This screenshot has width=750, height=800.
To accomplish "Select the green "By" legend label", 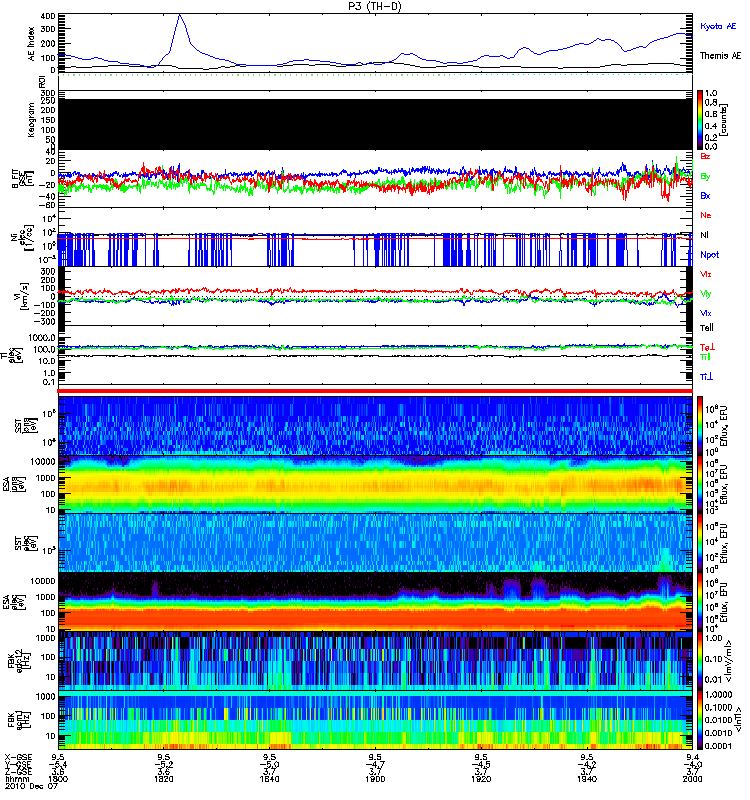I will point(705,177).
